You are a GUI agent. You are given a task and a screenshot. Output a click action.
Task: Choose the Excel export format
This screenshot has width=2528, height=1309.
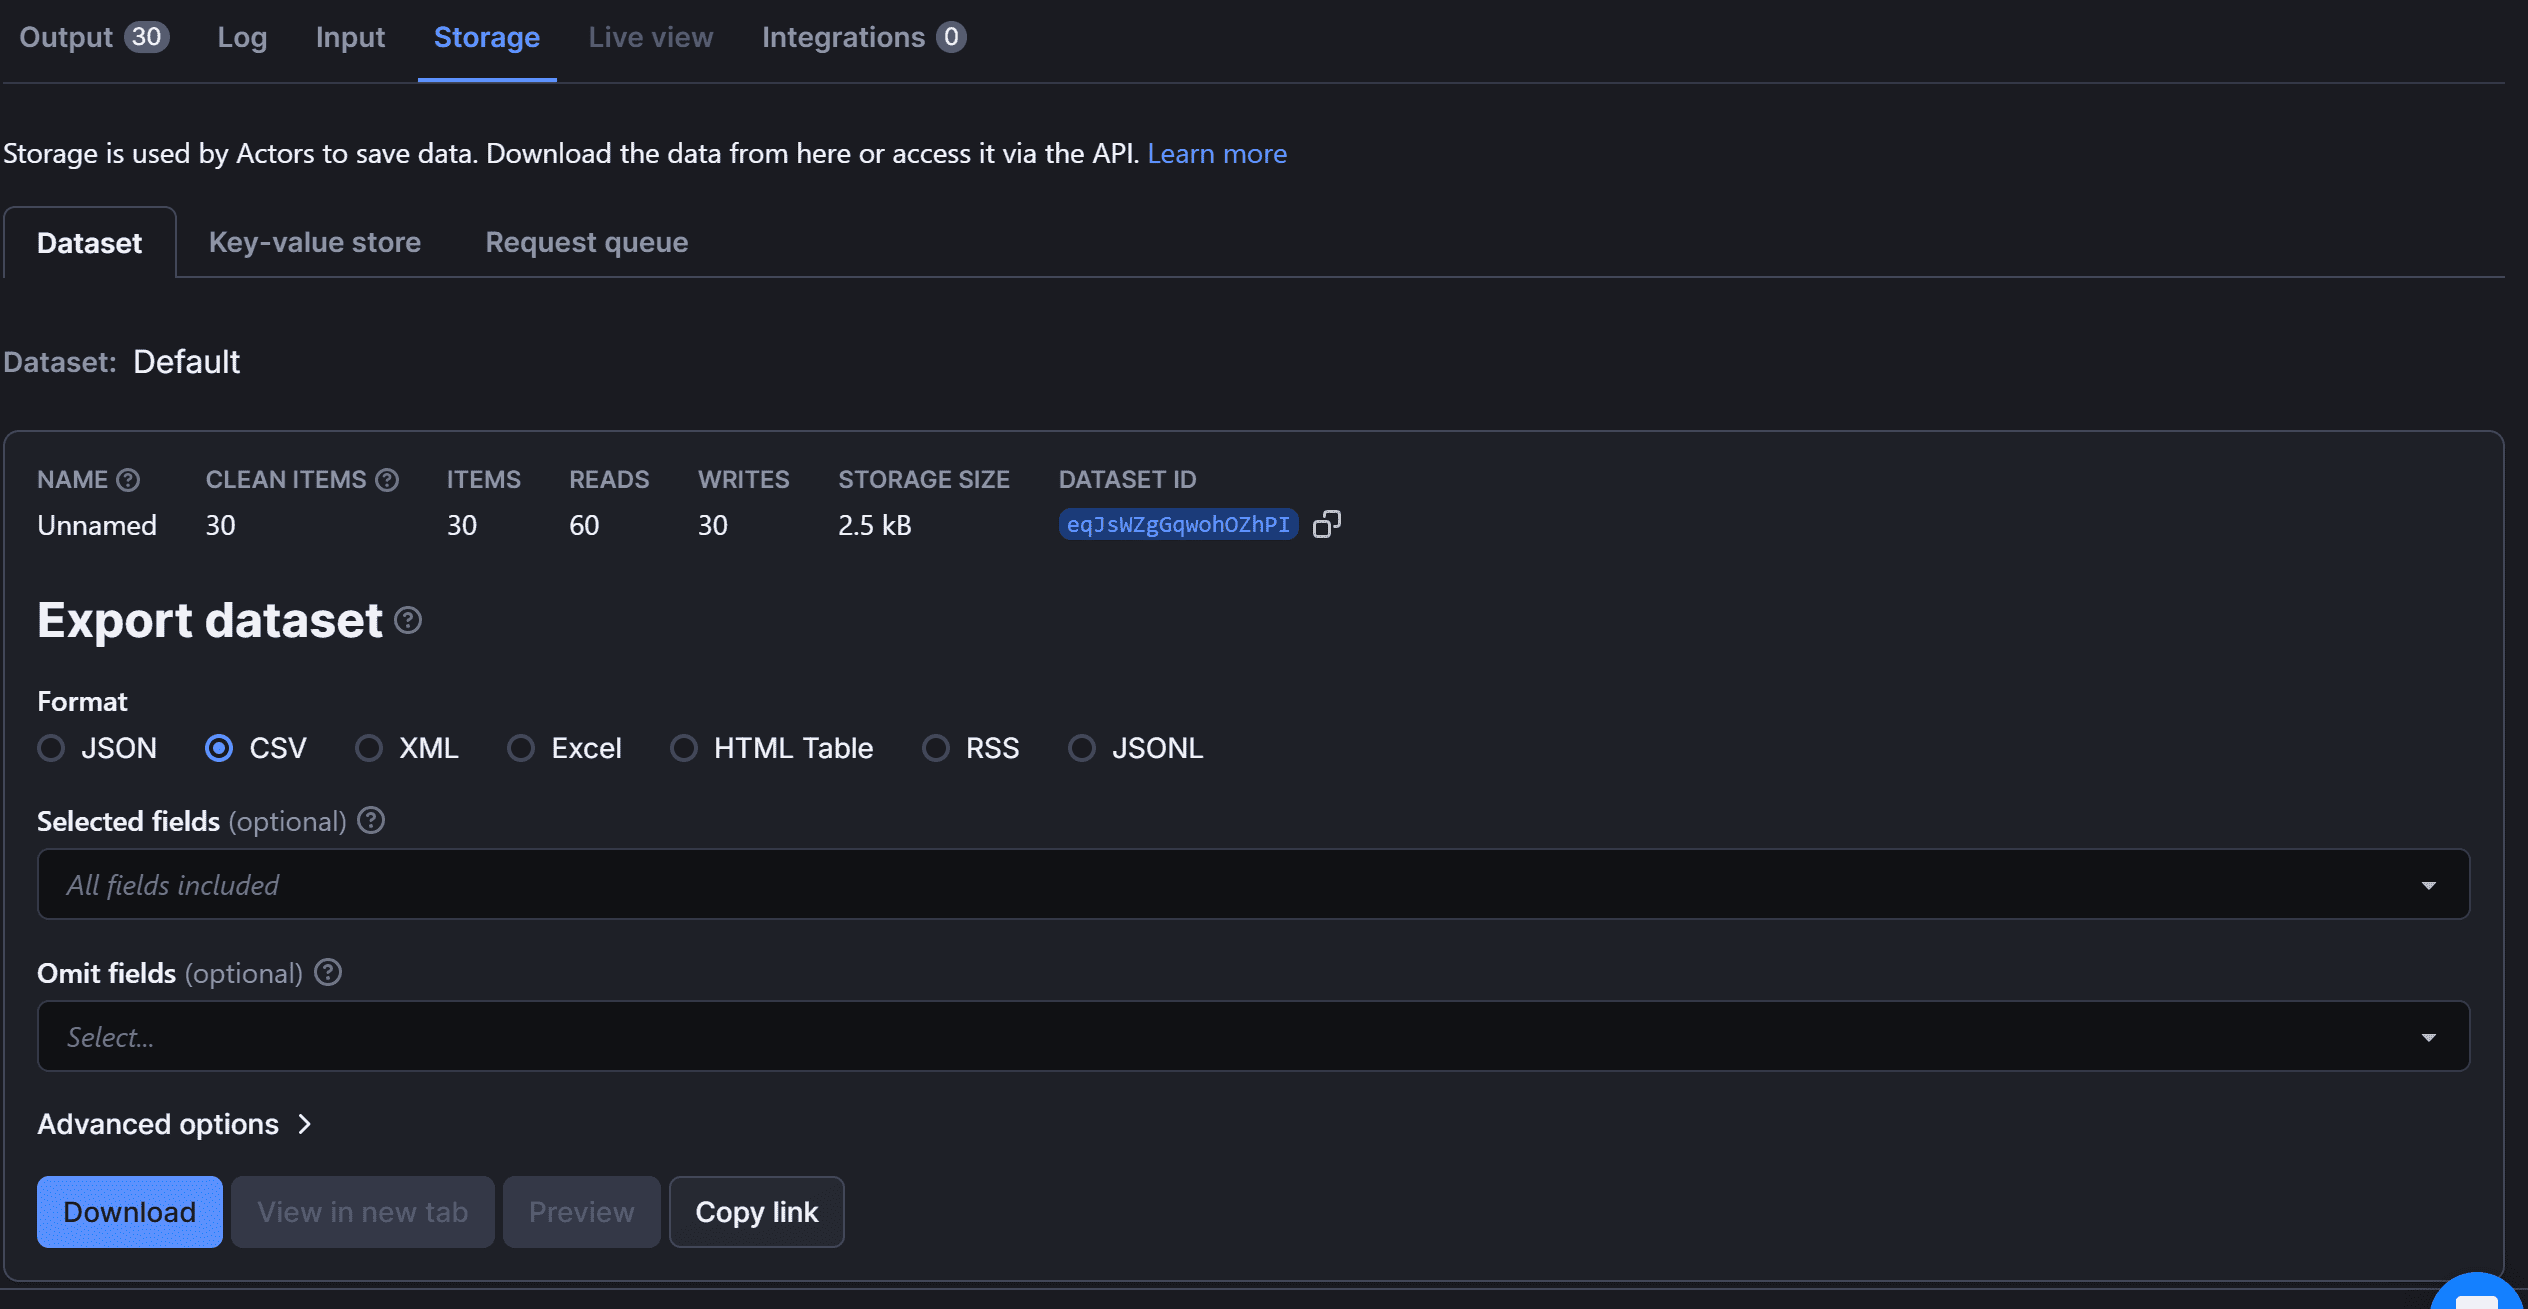pos(521,747)
